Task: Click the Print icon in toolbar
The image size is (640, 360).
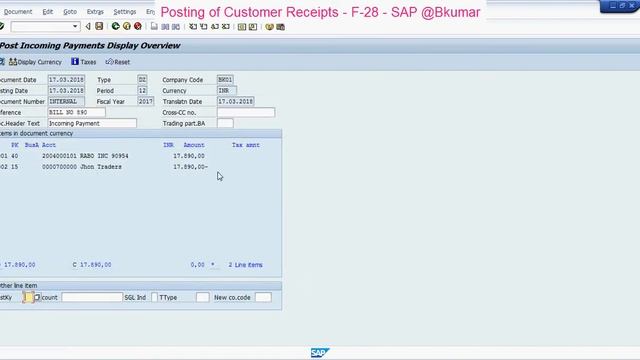Action: pyautogui.click(x=154, y=27)
